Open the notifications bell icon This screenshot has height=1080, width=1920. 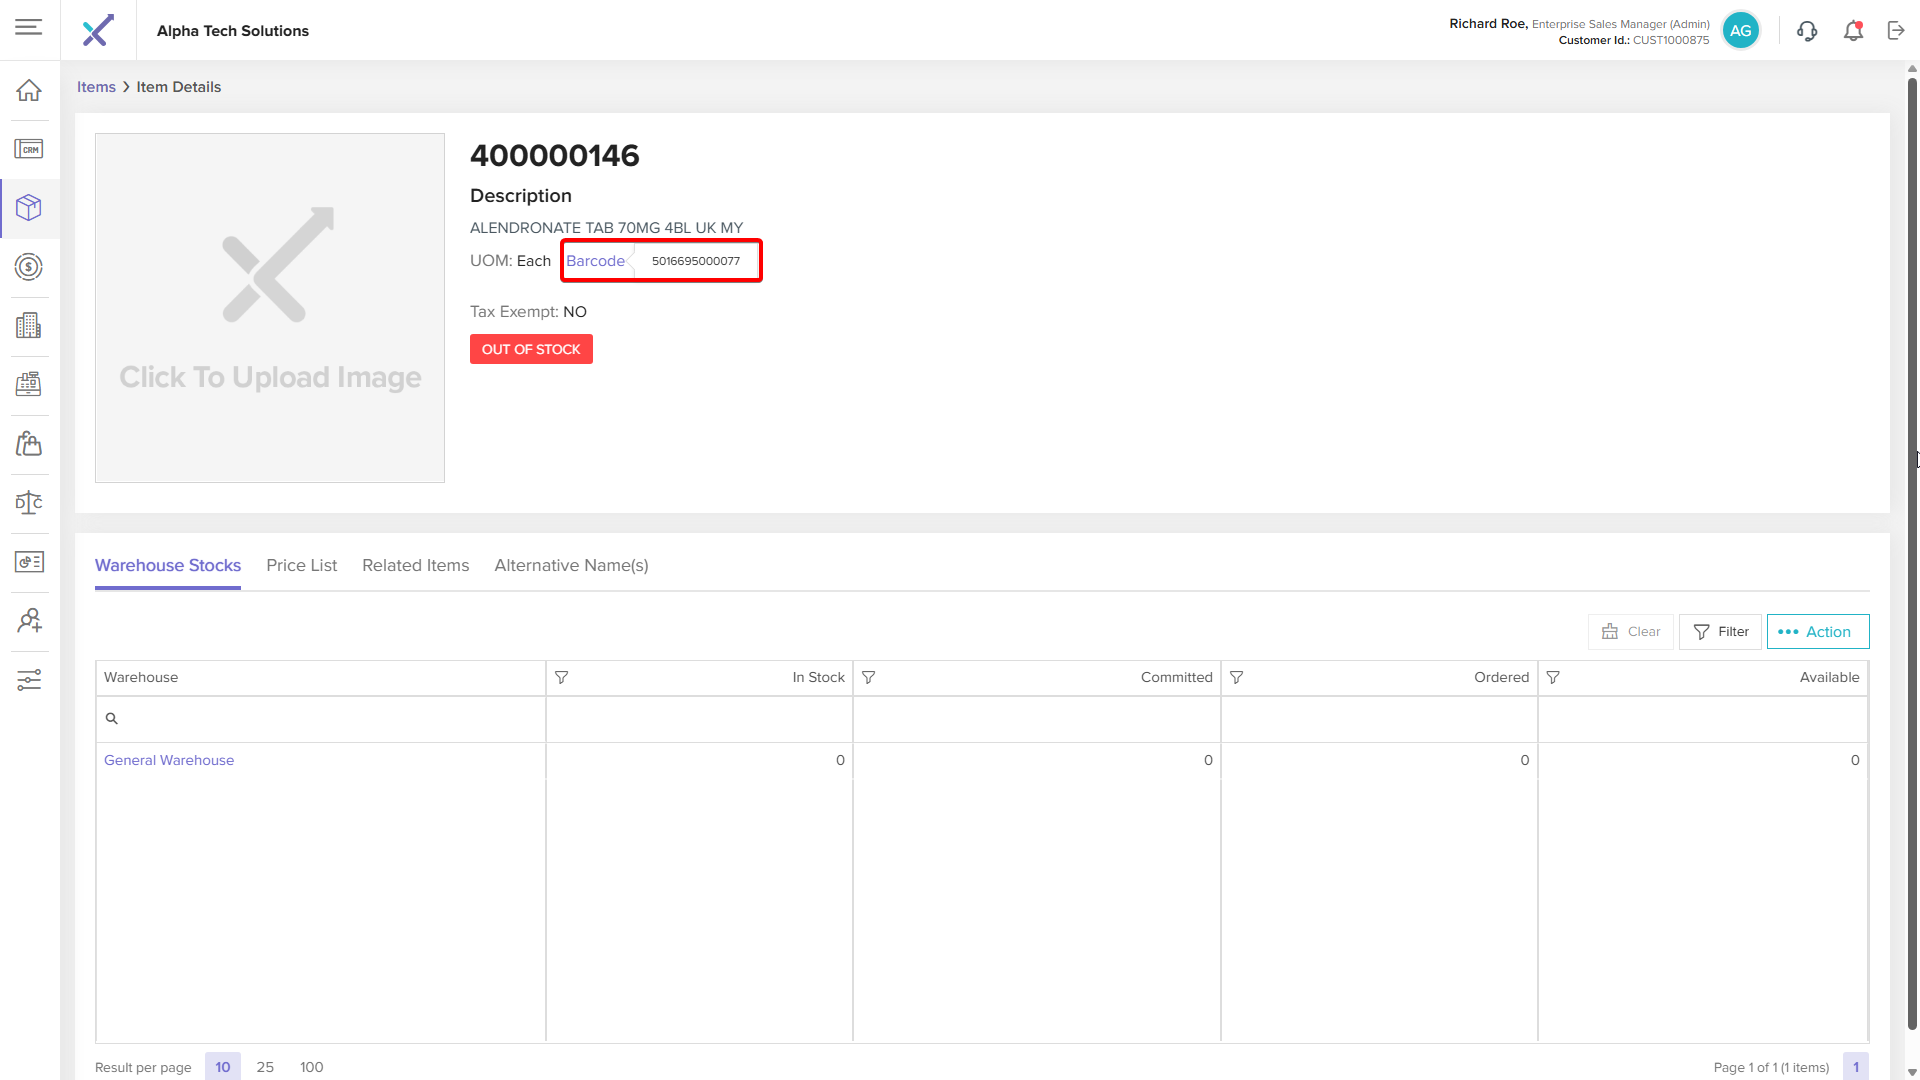1853,31
